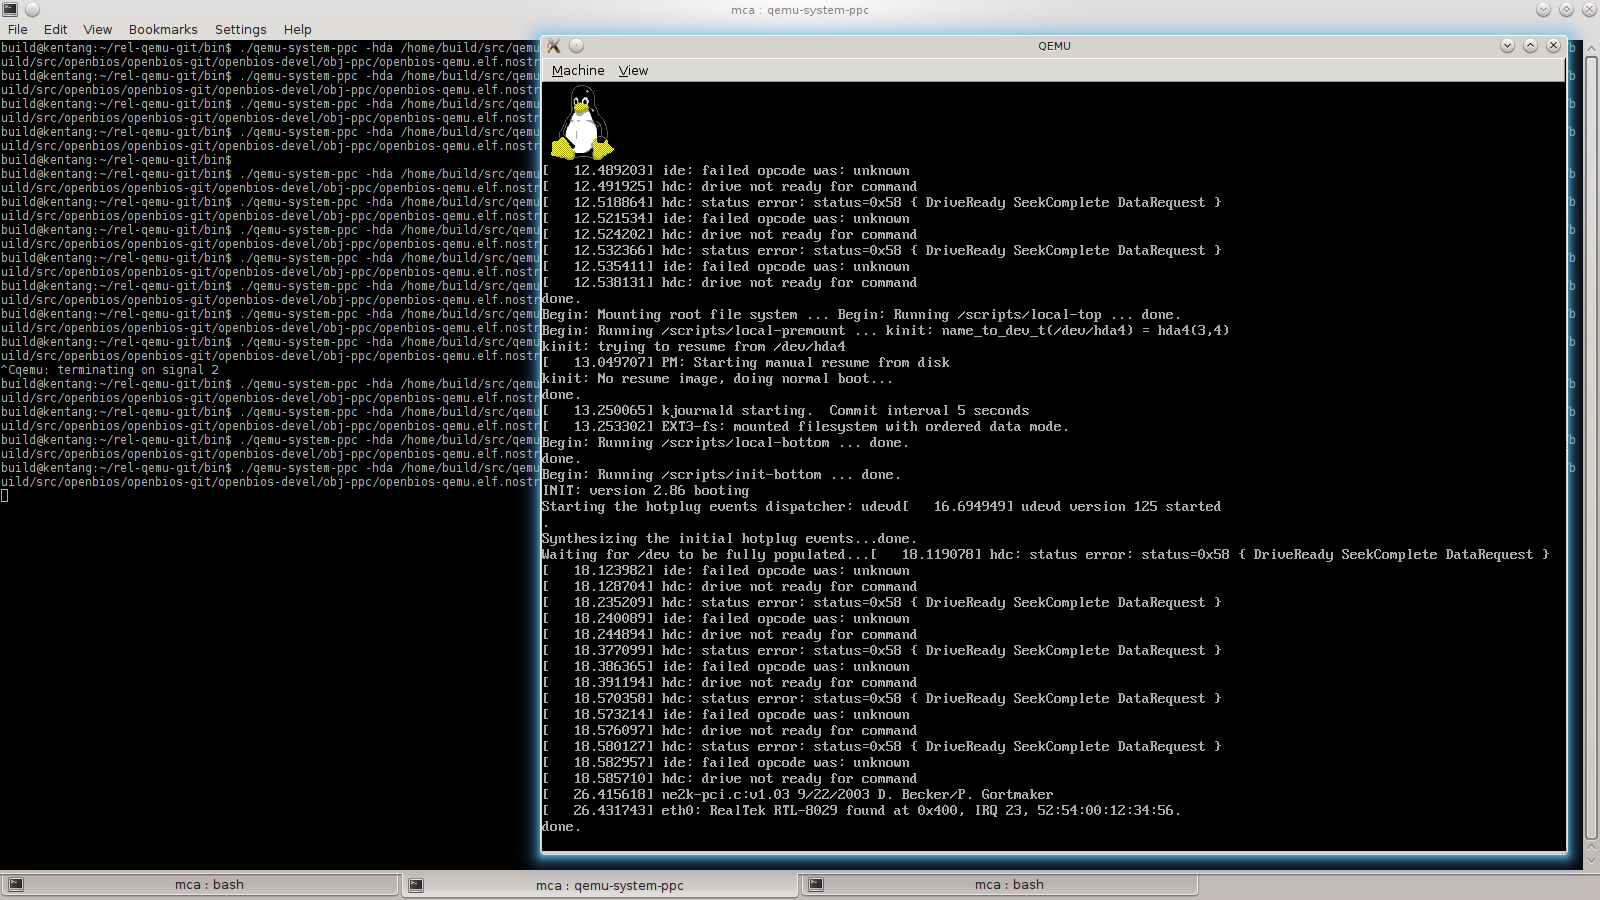The width and height of the screenshot is (1600, 900).
Task: Close the QEMU window
Action: pos(1553,46)
